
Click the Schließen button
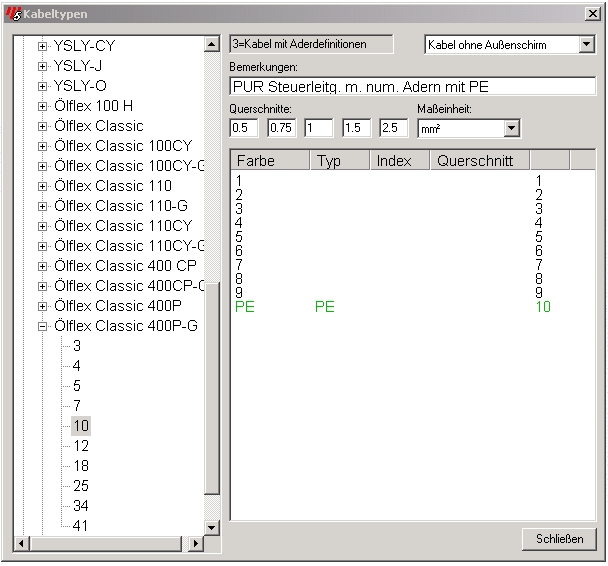pyautogui.click(x=559, y=539)
